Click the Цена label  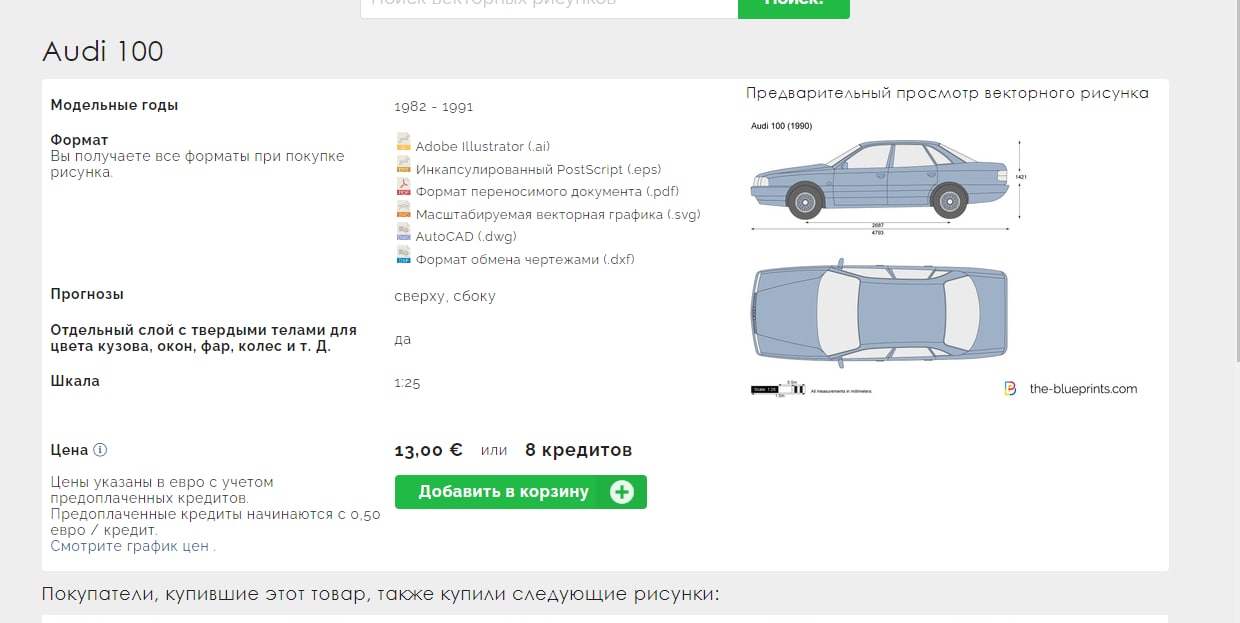coord(70,450)
